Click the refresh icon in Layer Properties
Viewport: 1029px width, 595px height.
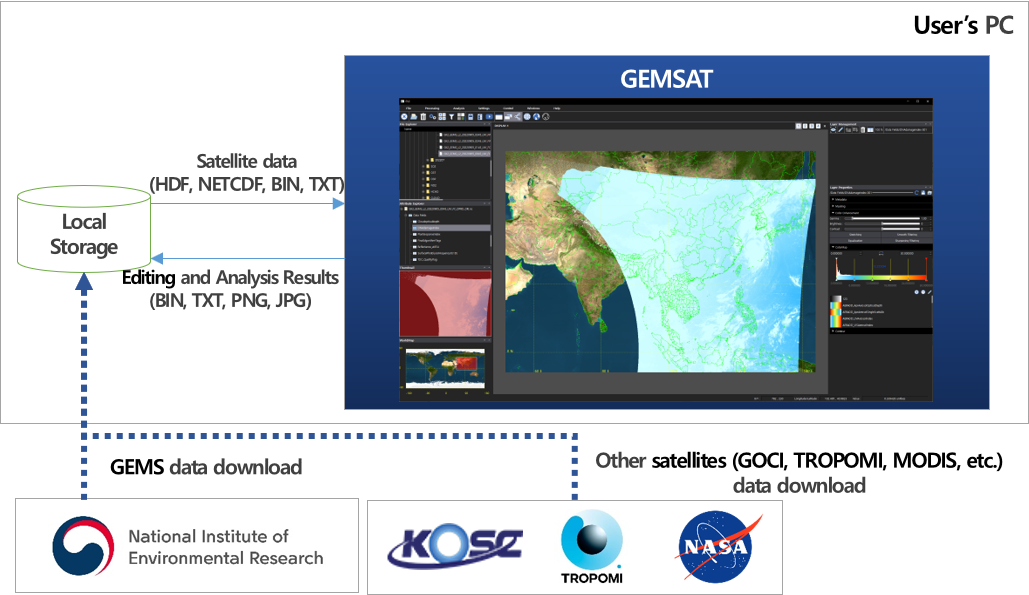(x=916, y=193)
